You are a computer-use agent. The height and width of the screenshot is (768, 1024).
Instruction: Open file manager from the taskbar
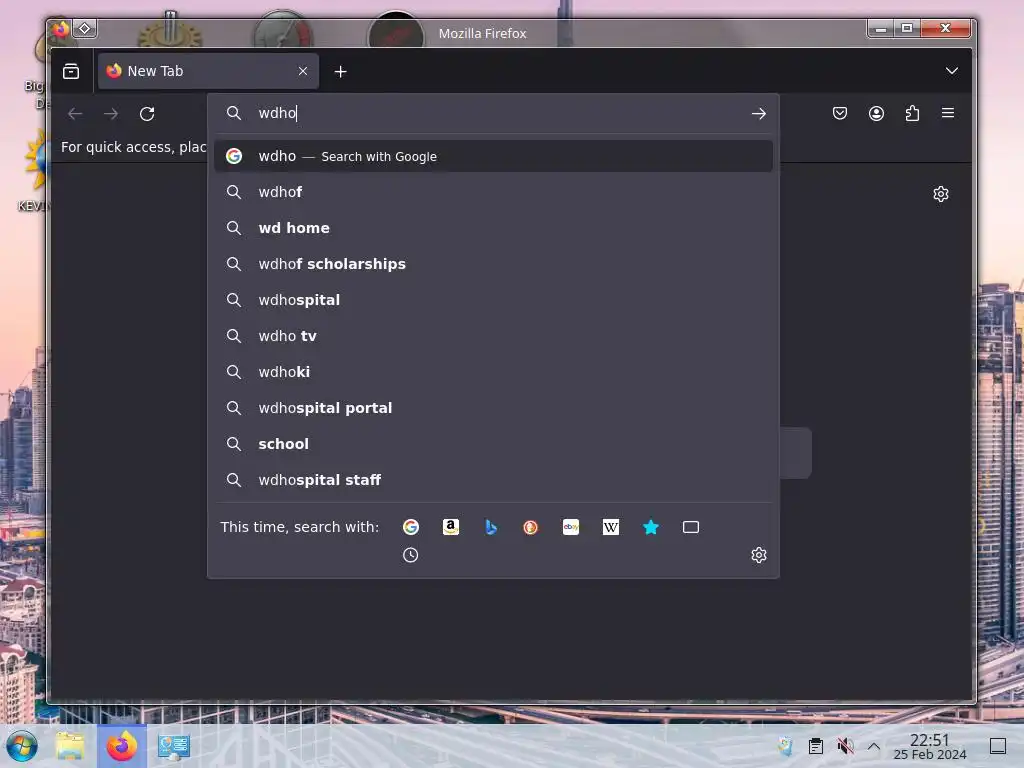(70, 746)
